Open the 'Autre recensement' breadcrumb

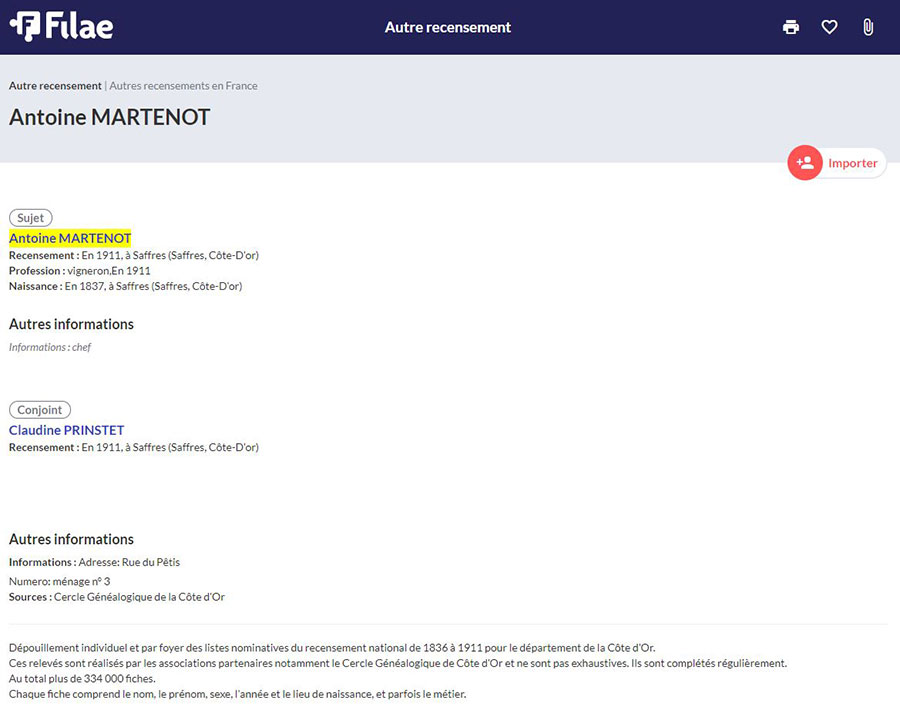[x=55, y=86]
